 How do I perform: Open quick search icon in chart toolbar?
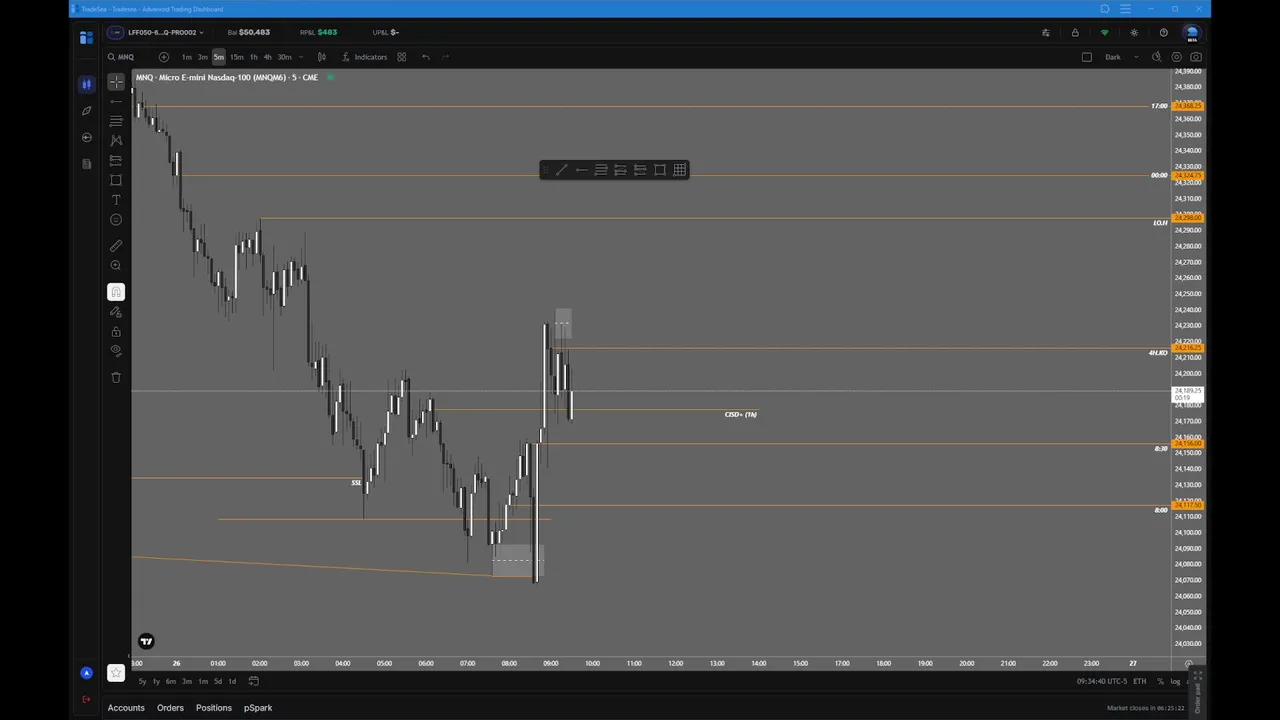click(1157, 57)
